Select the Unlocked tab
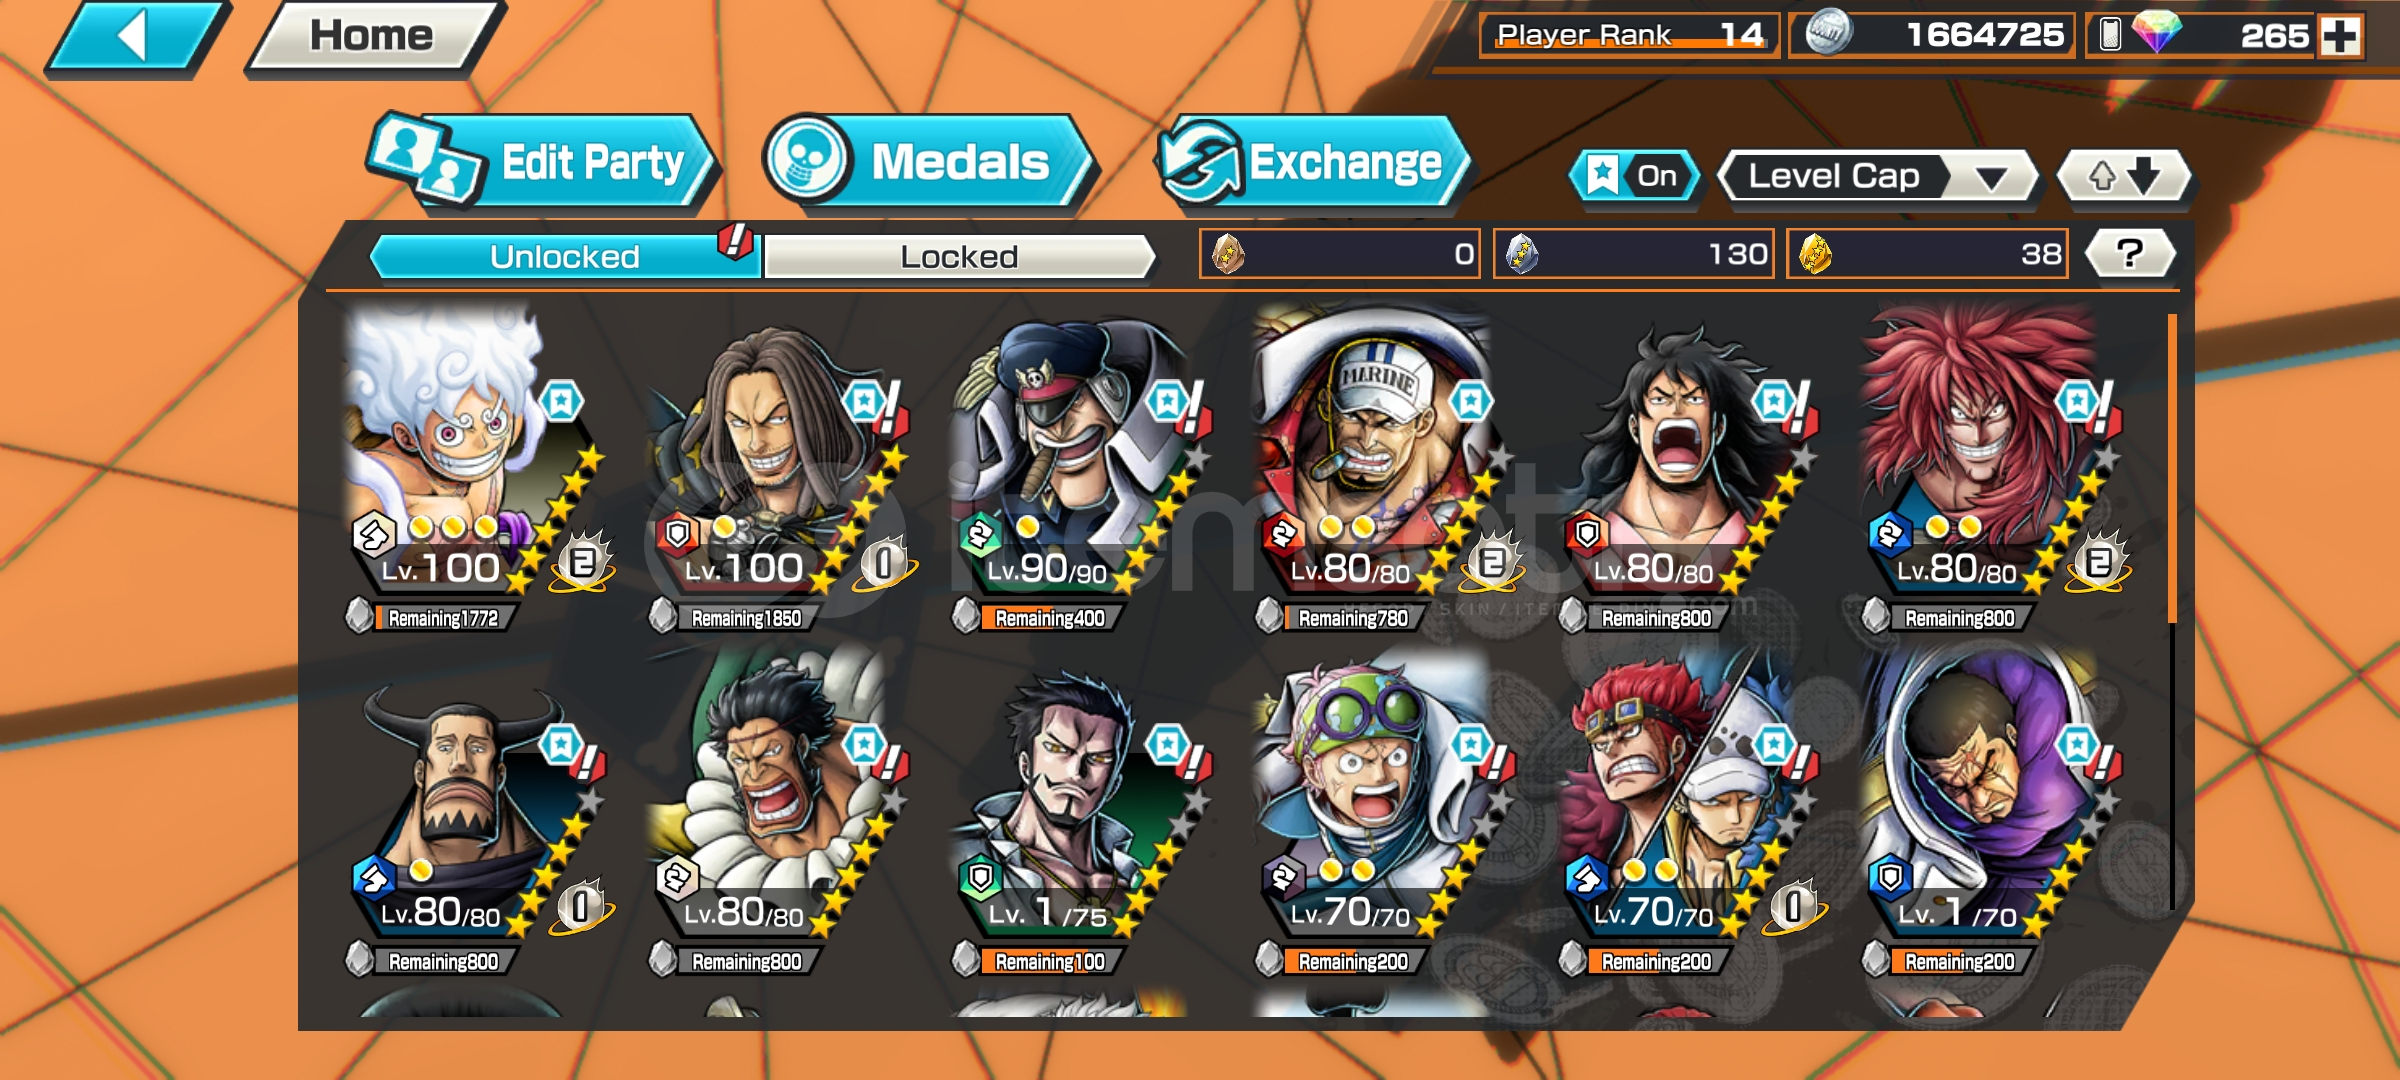The image size is (2400, 1080). 565,257
